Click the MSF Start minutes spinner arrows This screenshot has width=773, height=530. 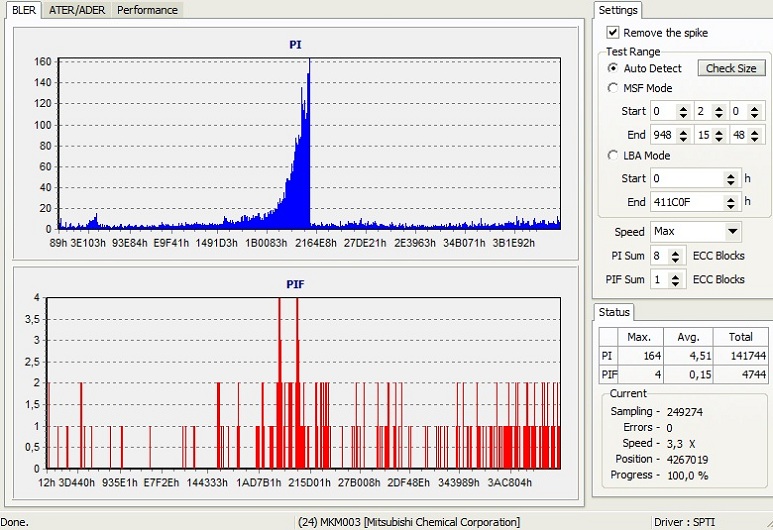click(x=683, y=111)
